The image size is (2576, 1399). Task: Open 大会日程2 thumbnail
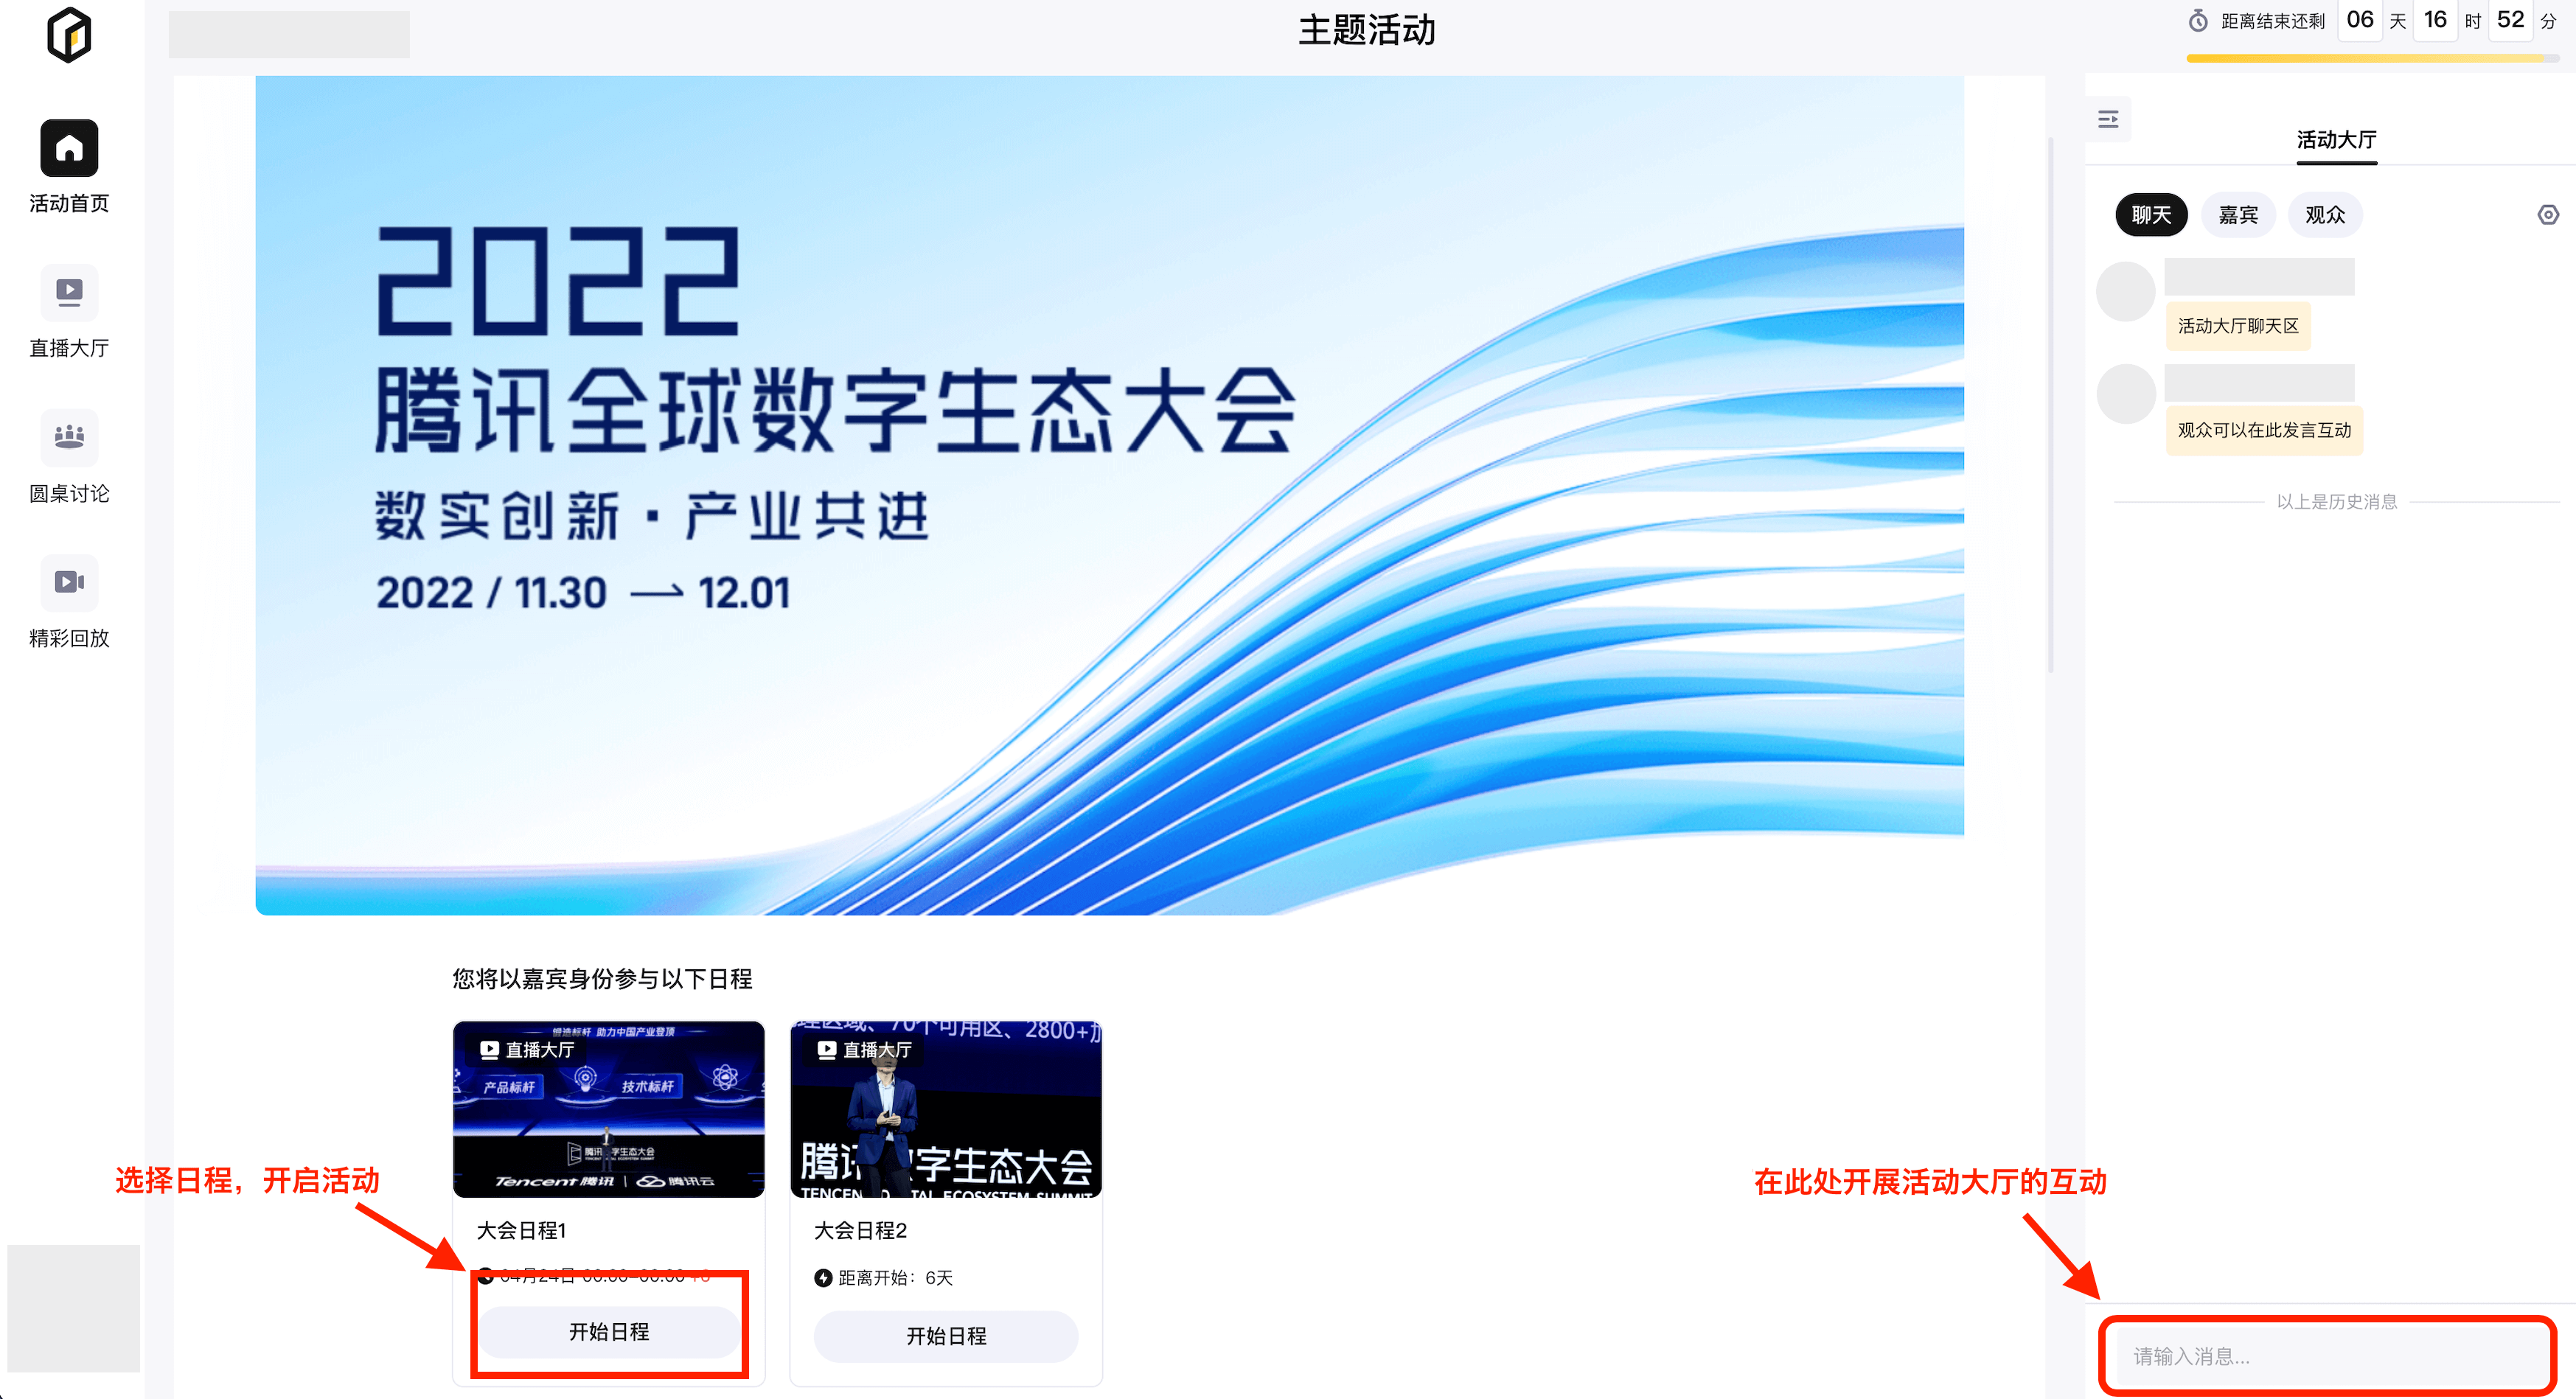pyautogui.click(x=946, y=1108)
